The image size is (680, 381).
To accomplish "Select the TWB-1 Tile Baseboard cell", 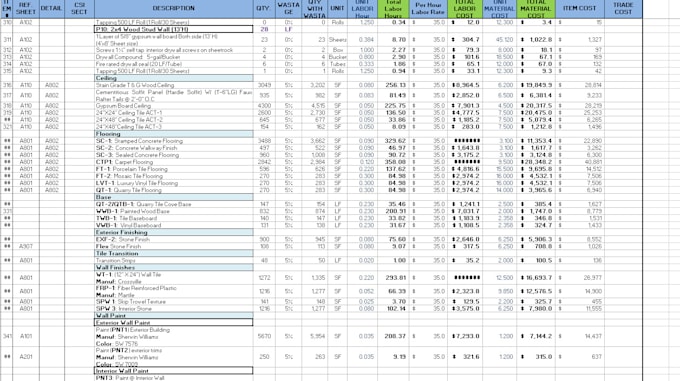I will (x=173, y=218).
